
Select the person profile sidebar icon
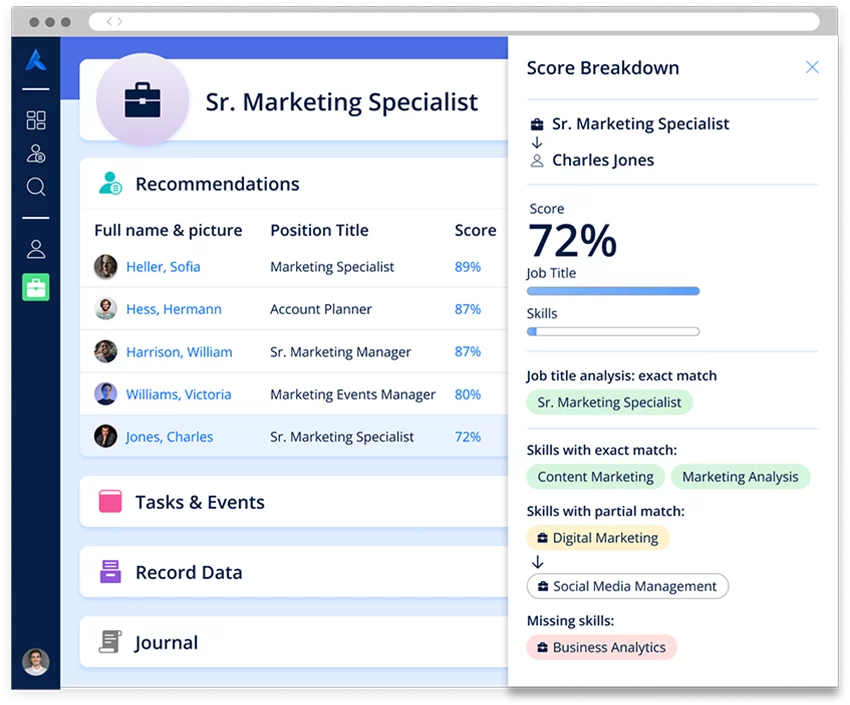click(36, 249)
